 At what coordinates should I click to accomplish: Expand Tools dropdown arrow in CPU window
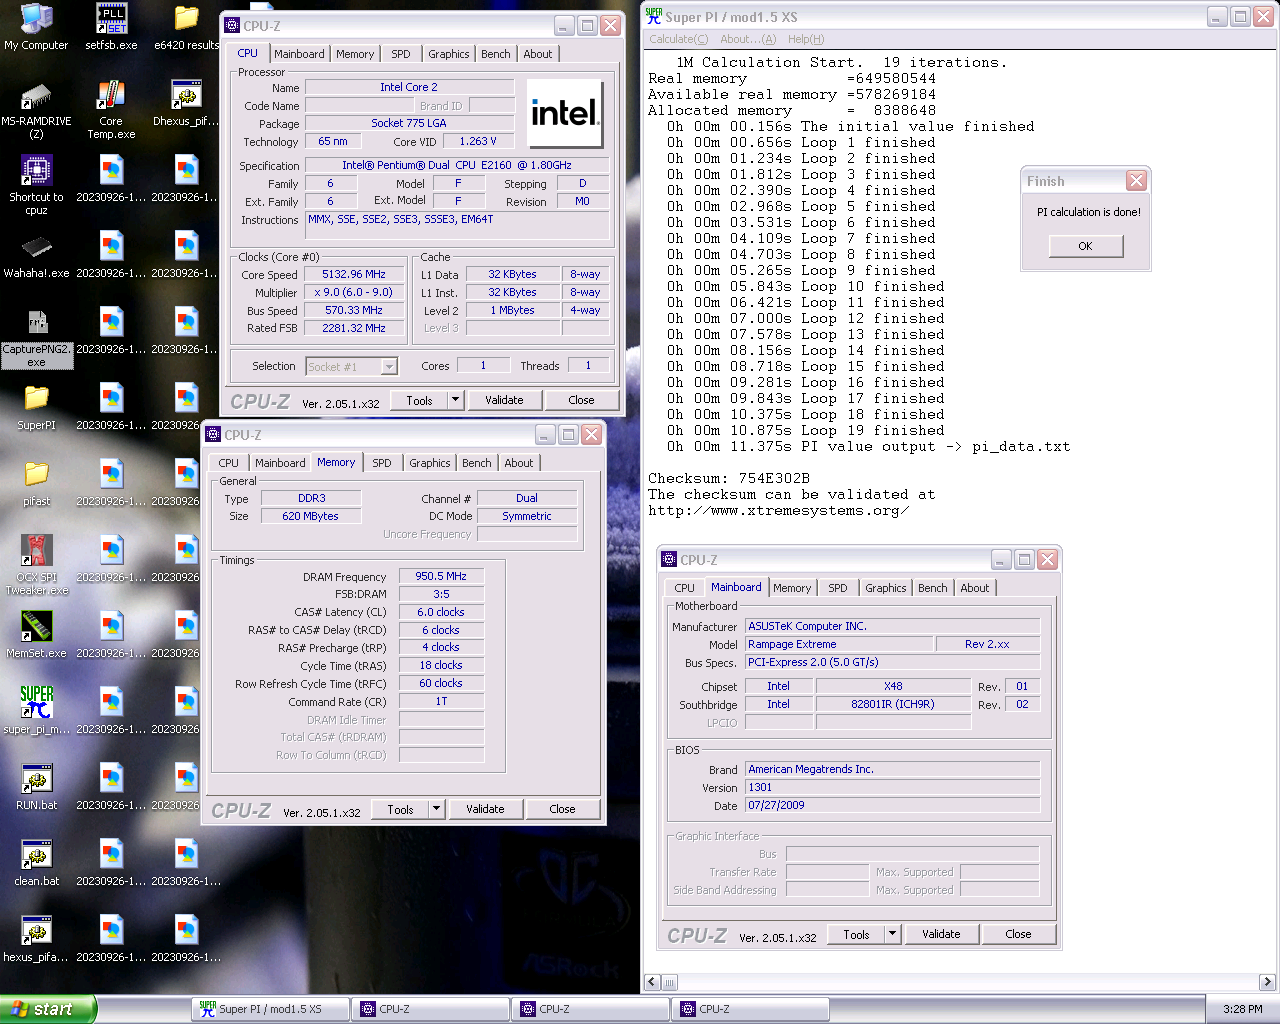pyautogui.click(x=456, y=400)
